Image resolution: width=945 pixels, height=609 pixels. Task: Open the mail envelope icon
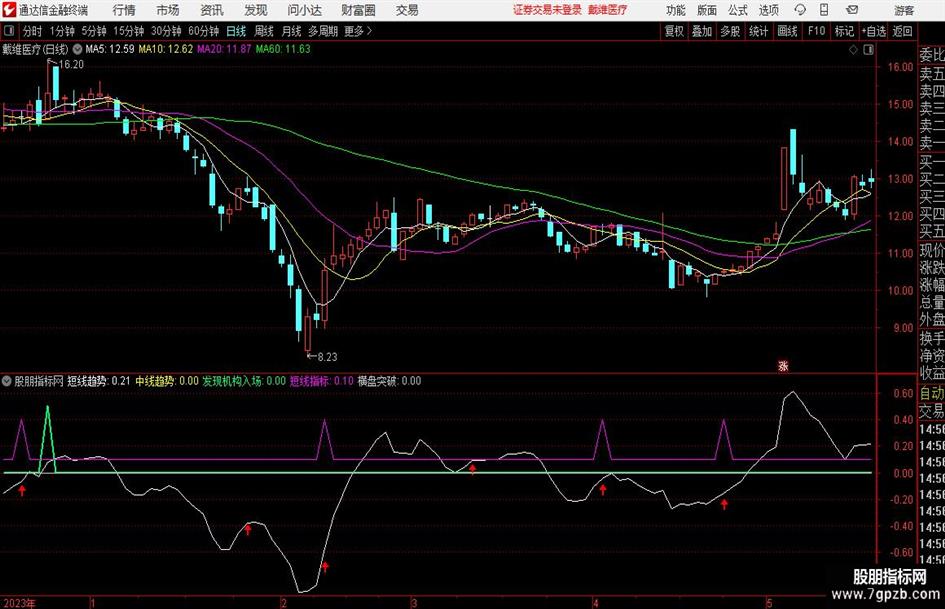852,10
